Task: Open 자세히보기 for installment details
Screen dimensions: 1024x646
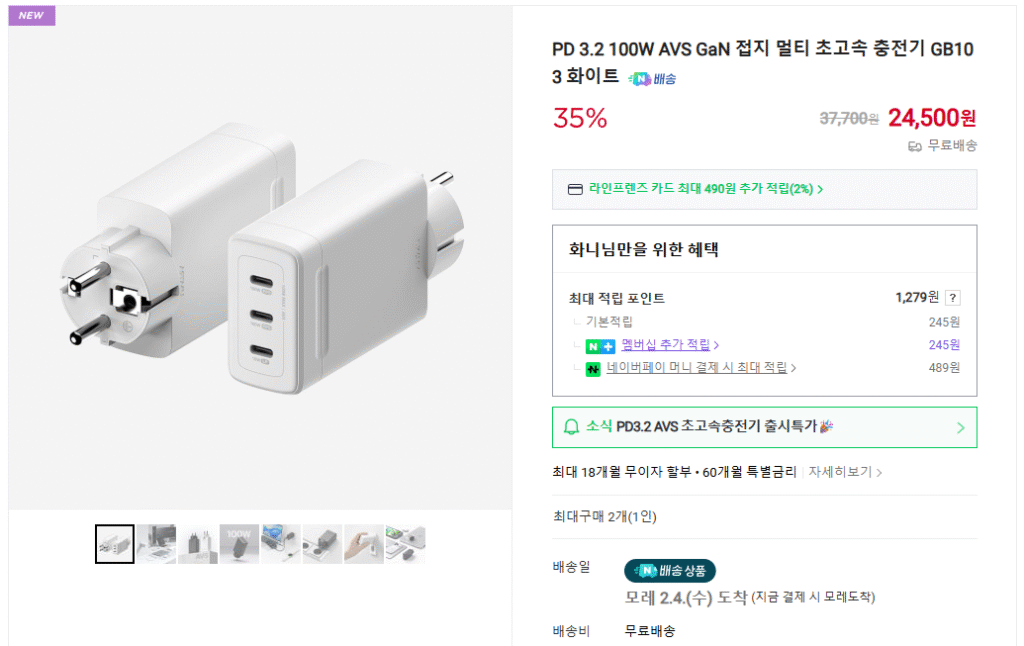Action: [840, 471]
